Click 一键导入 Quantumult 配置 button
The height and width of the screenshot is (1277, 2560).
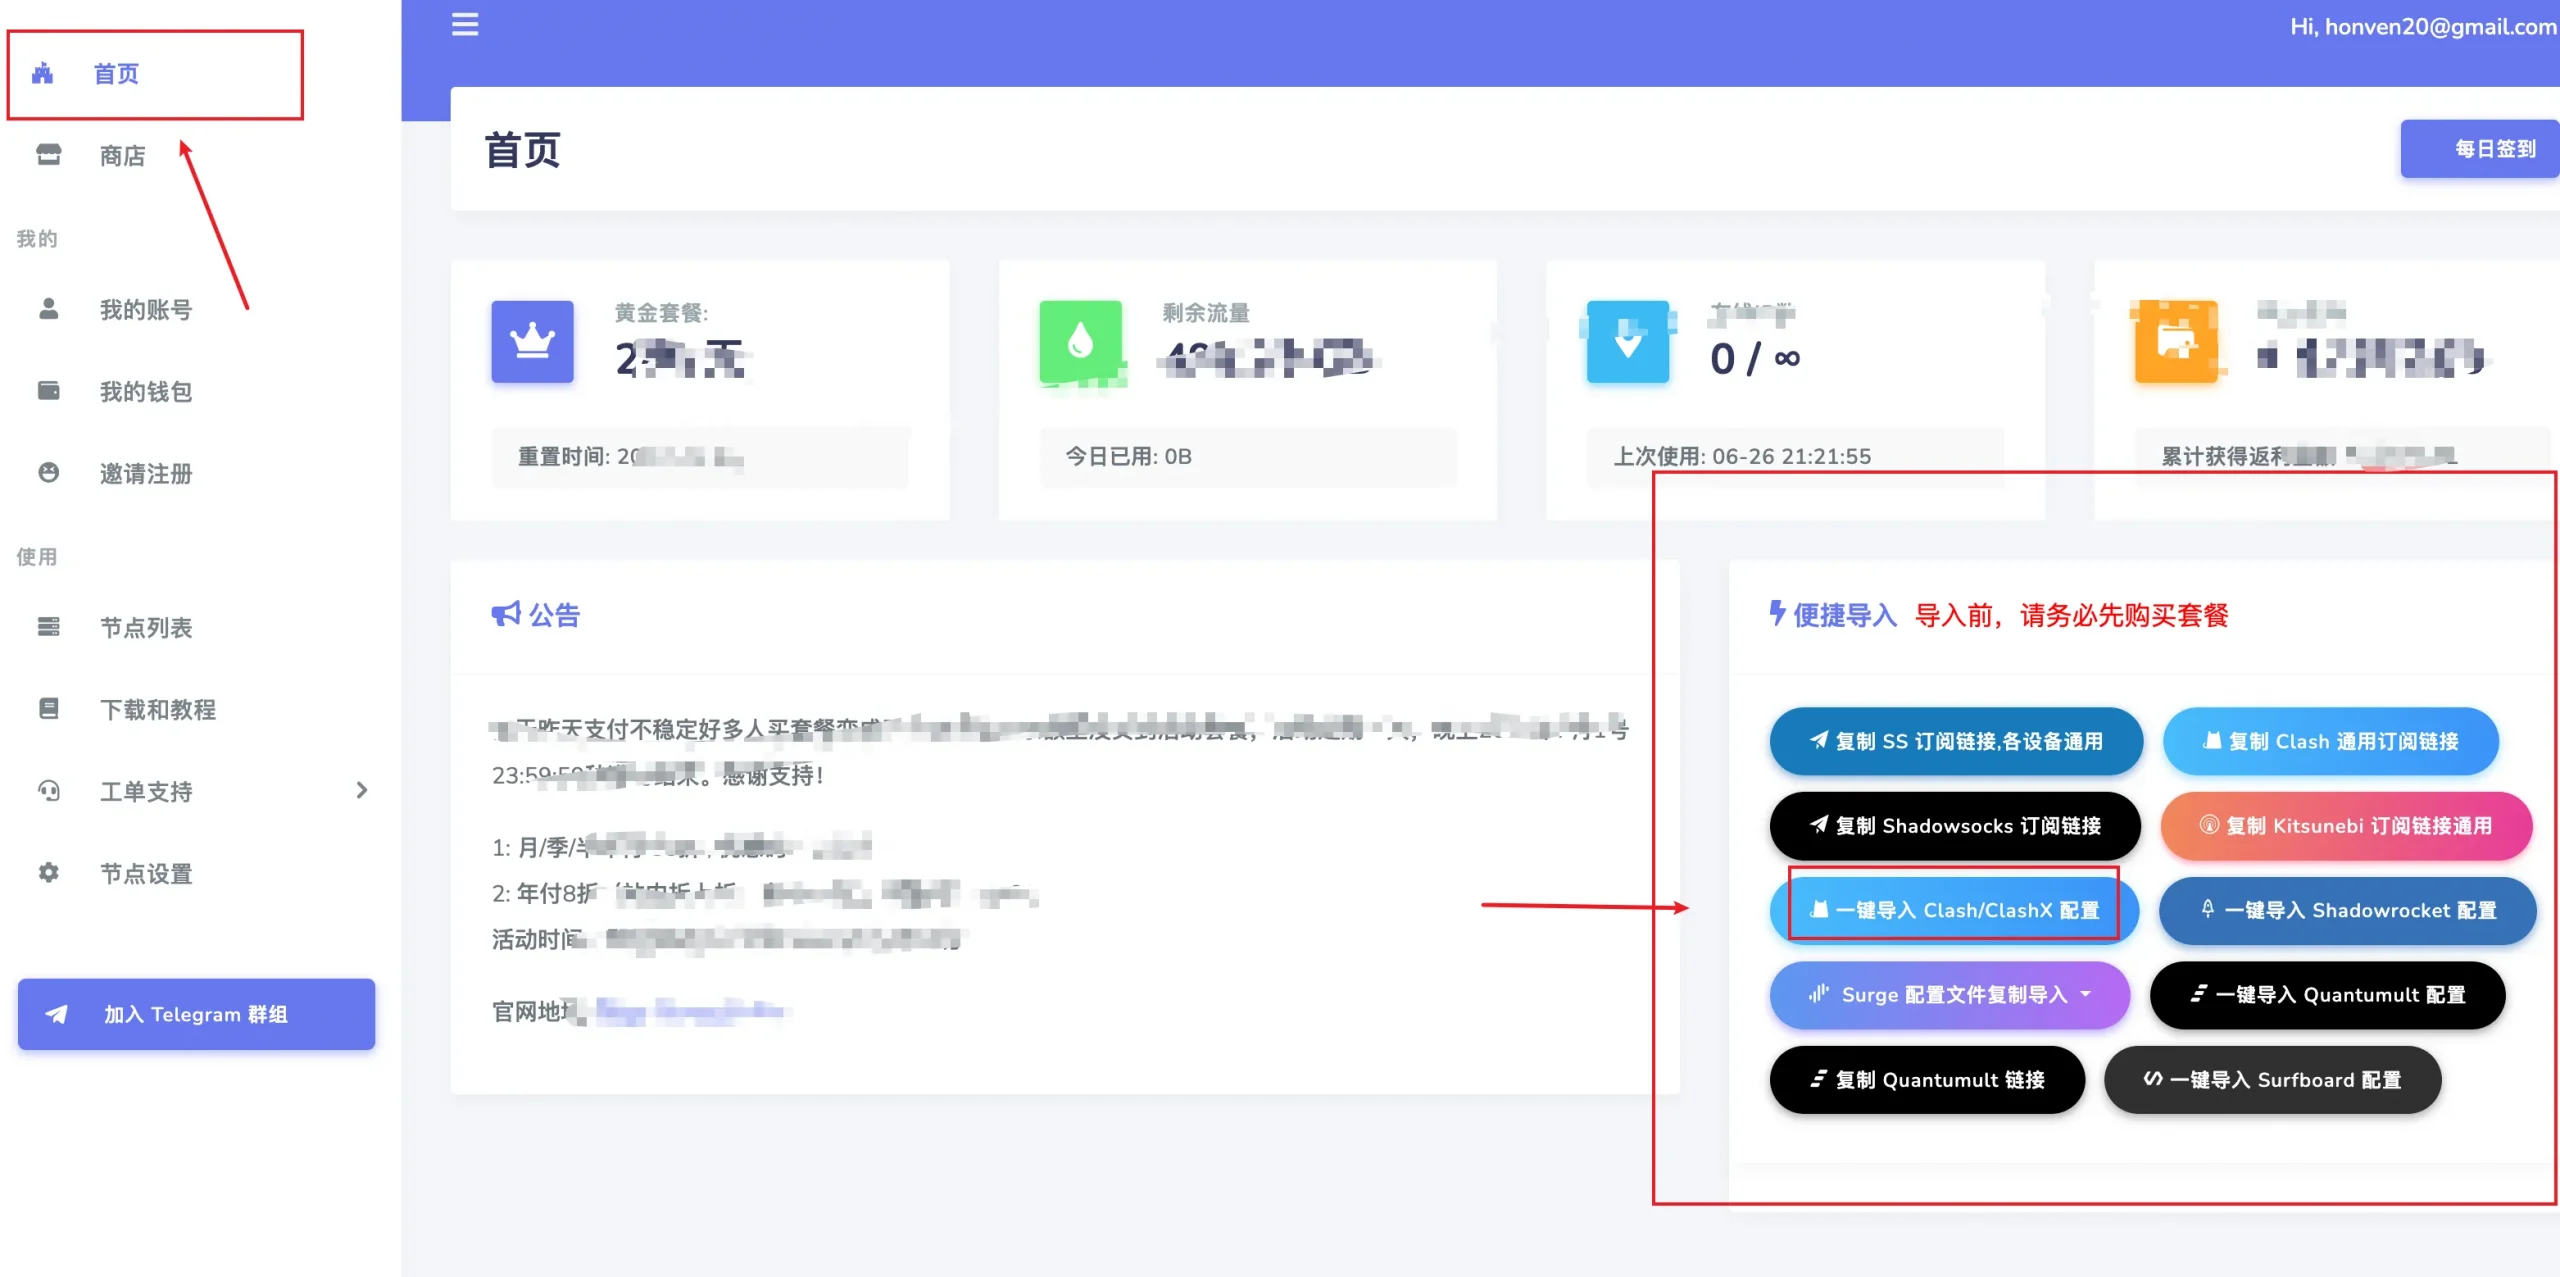[x=2327, y=995]
